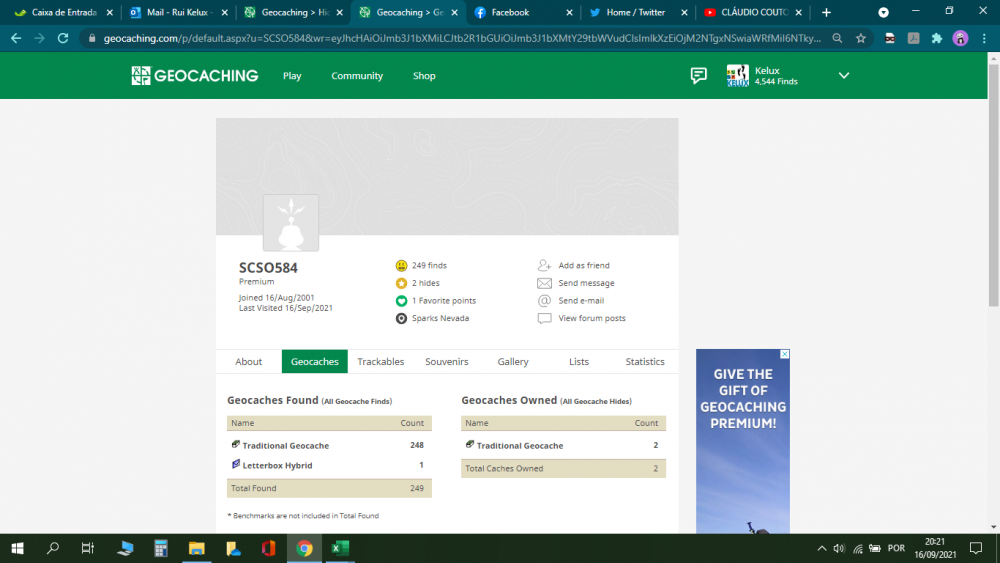The height and width of the screenshot is (563, 1000).
Task: Open File Explorer from taskbar
Action: click(x=196, y=548)
